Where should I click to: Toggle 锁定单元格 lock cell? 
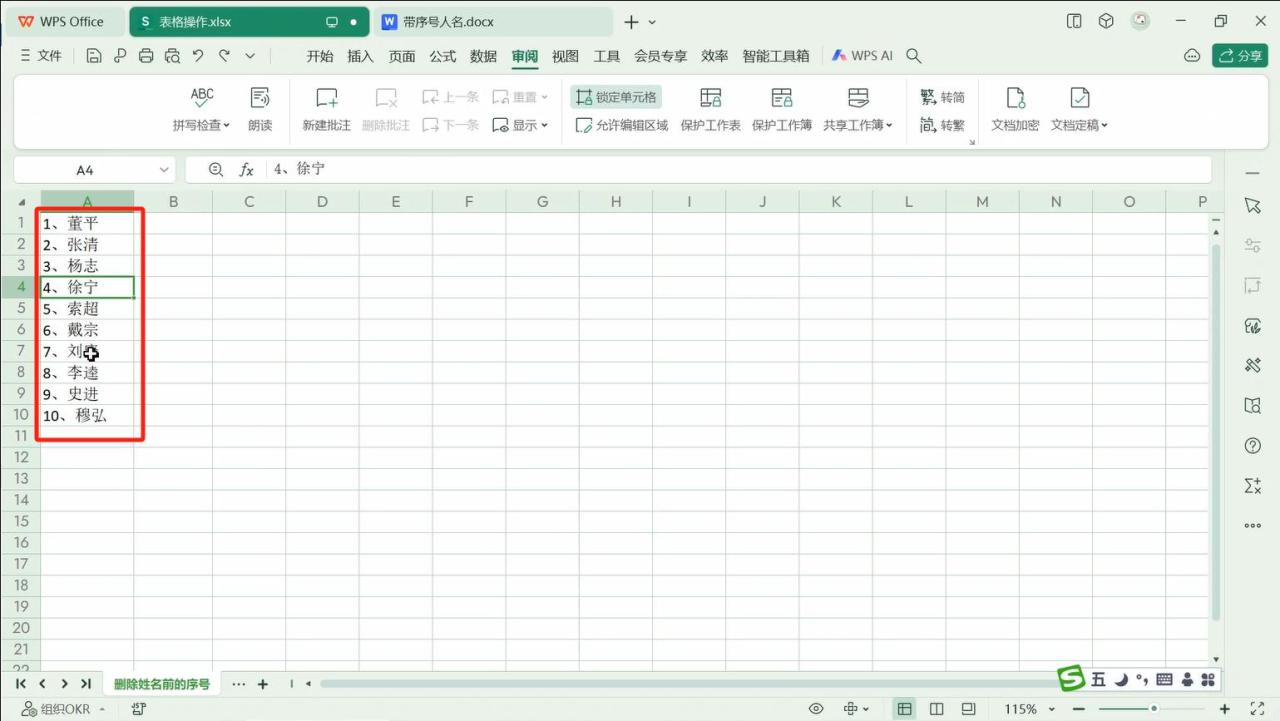click(616, 97)
